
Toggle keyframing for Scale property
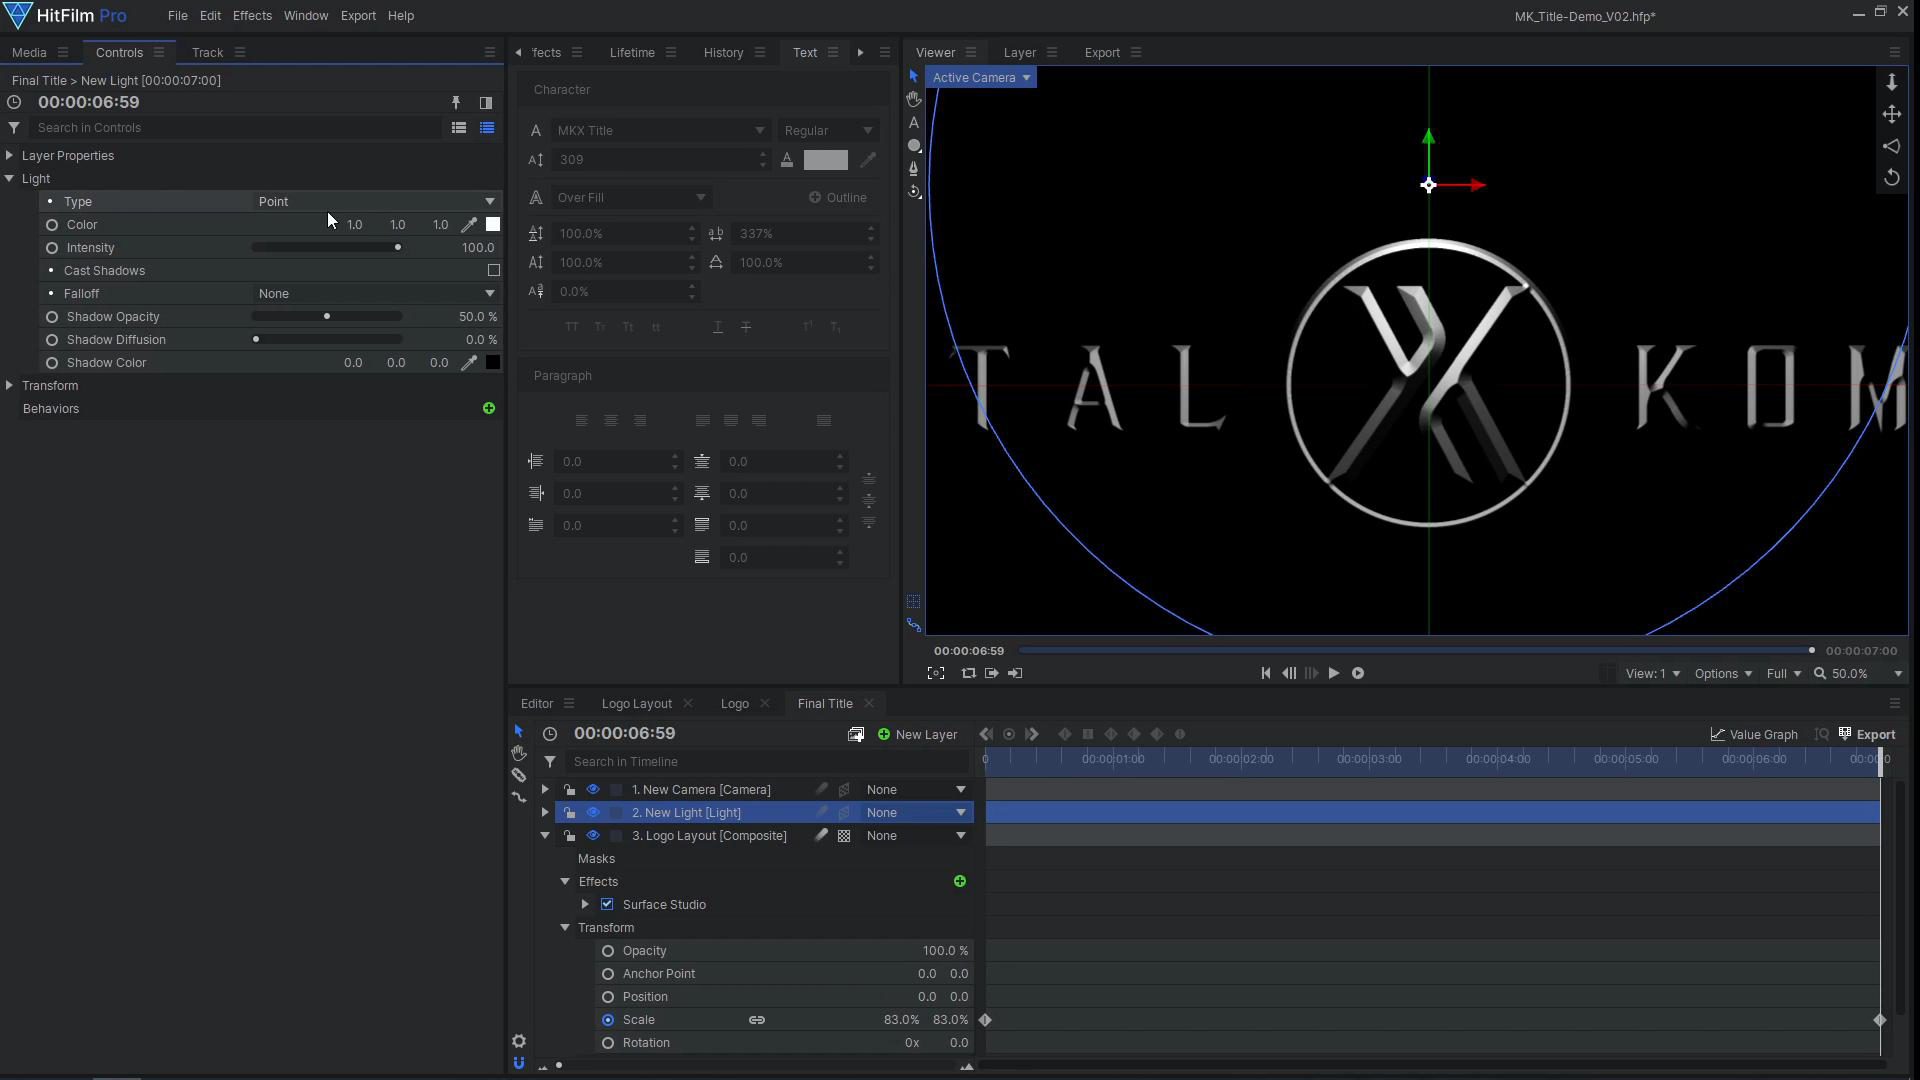pyautogui.click(x=608, y=1020)
